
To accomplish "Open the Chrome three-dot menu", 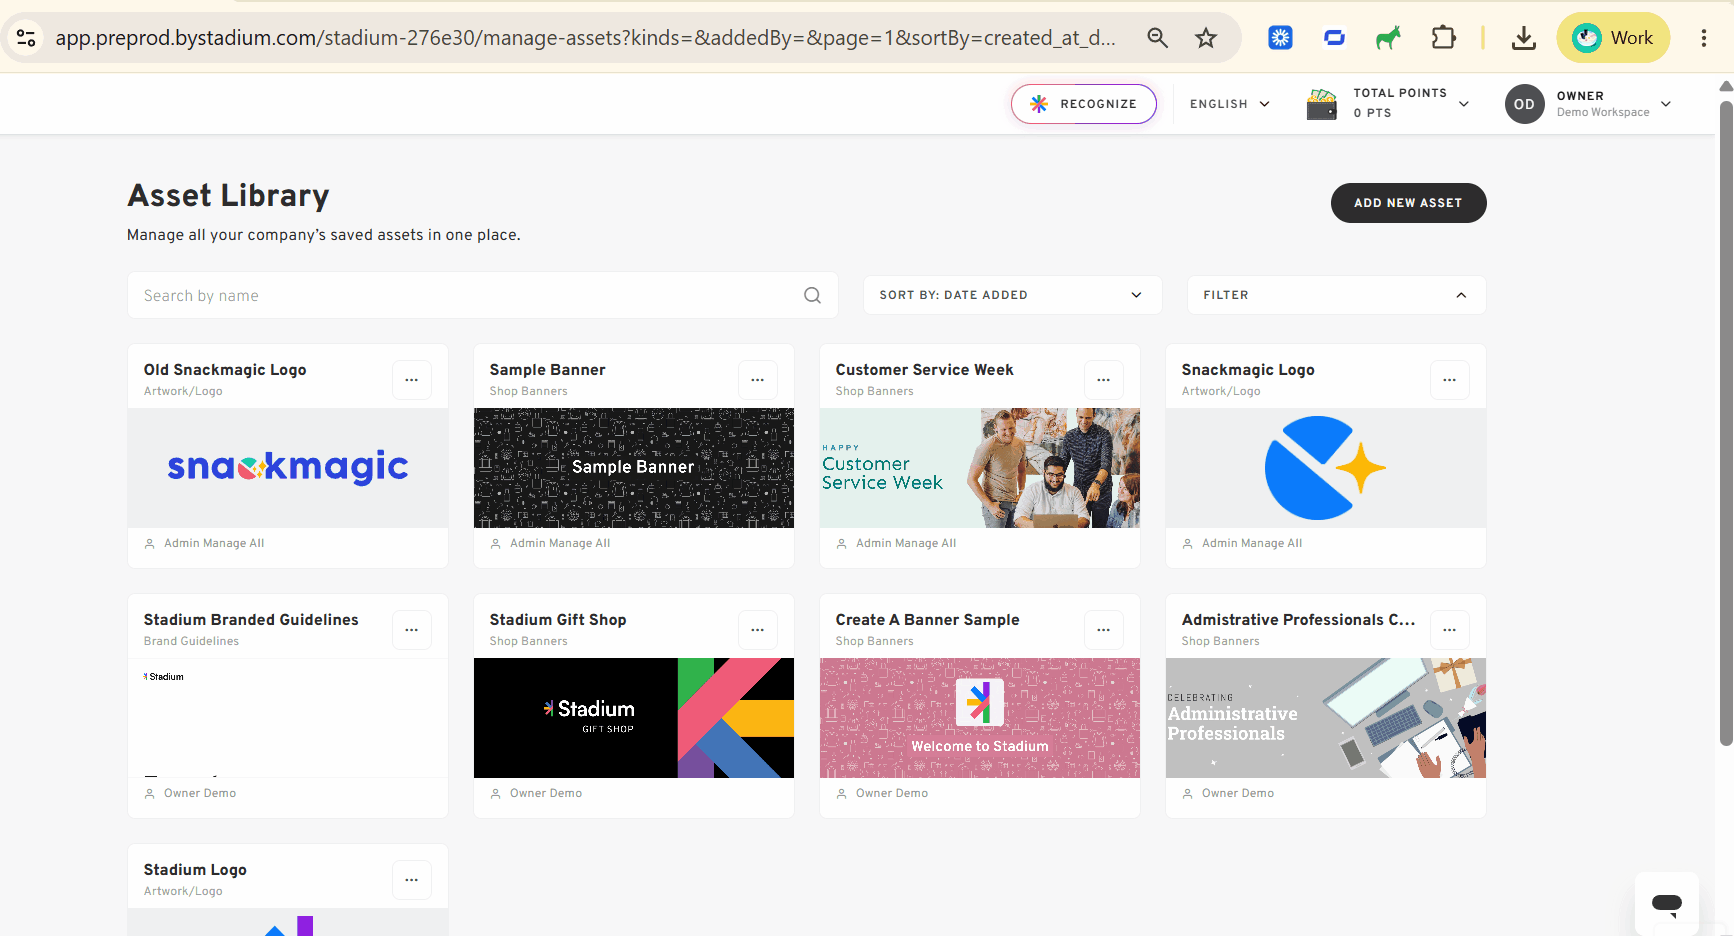I will point(1703,38).
